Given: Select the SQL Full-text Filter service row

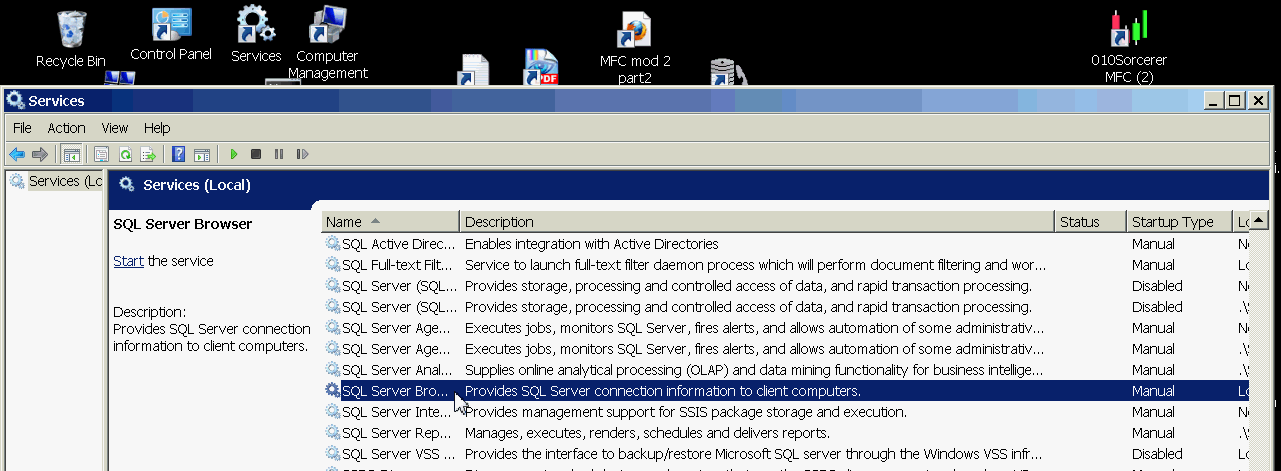Looking at the screenshot, I should tap(787, 265).
